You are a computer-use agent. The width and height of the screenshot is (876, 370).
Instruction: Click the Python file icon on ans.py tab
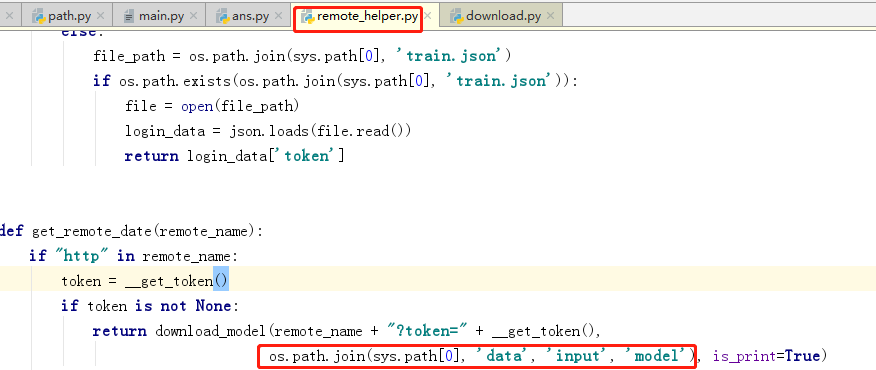222,16
